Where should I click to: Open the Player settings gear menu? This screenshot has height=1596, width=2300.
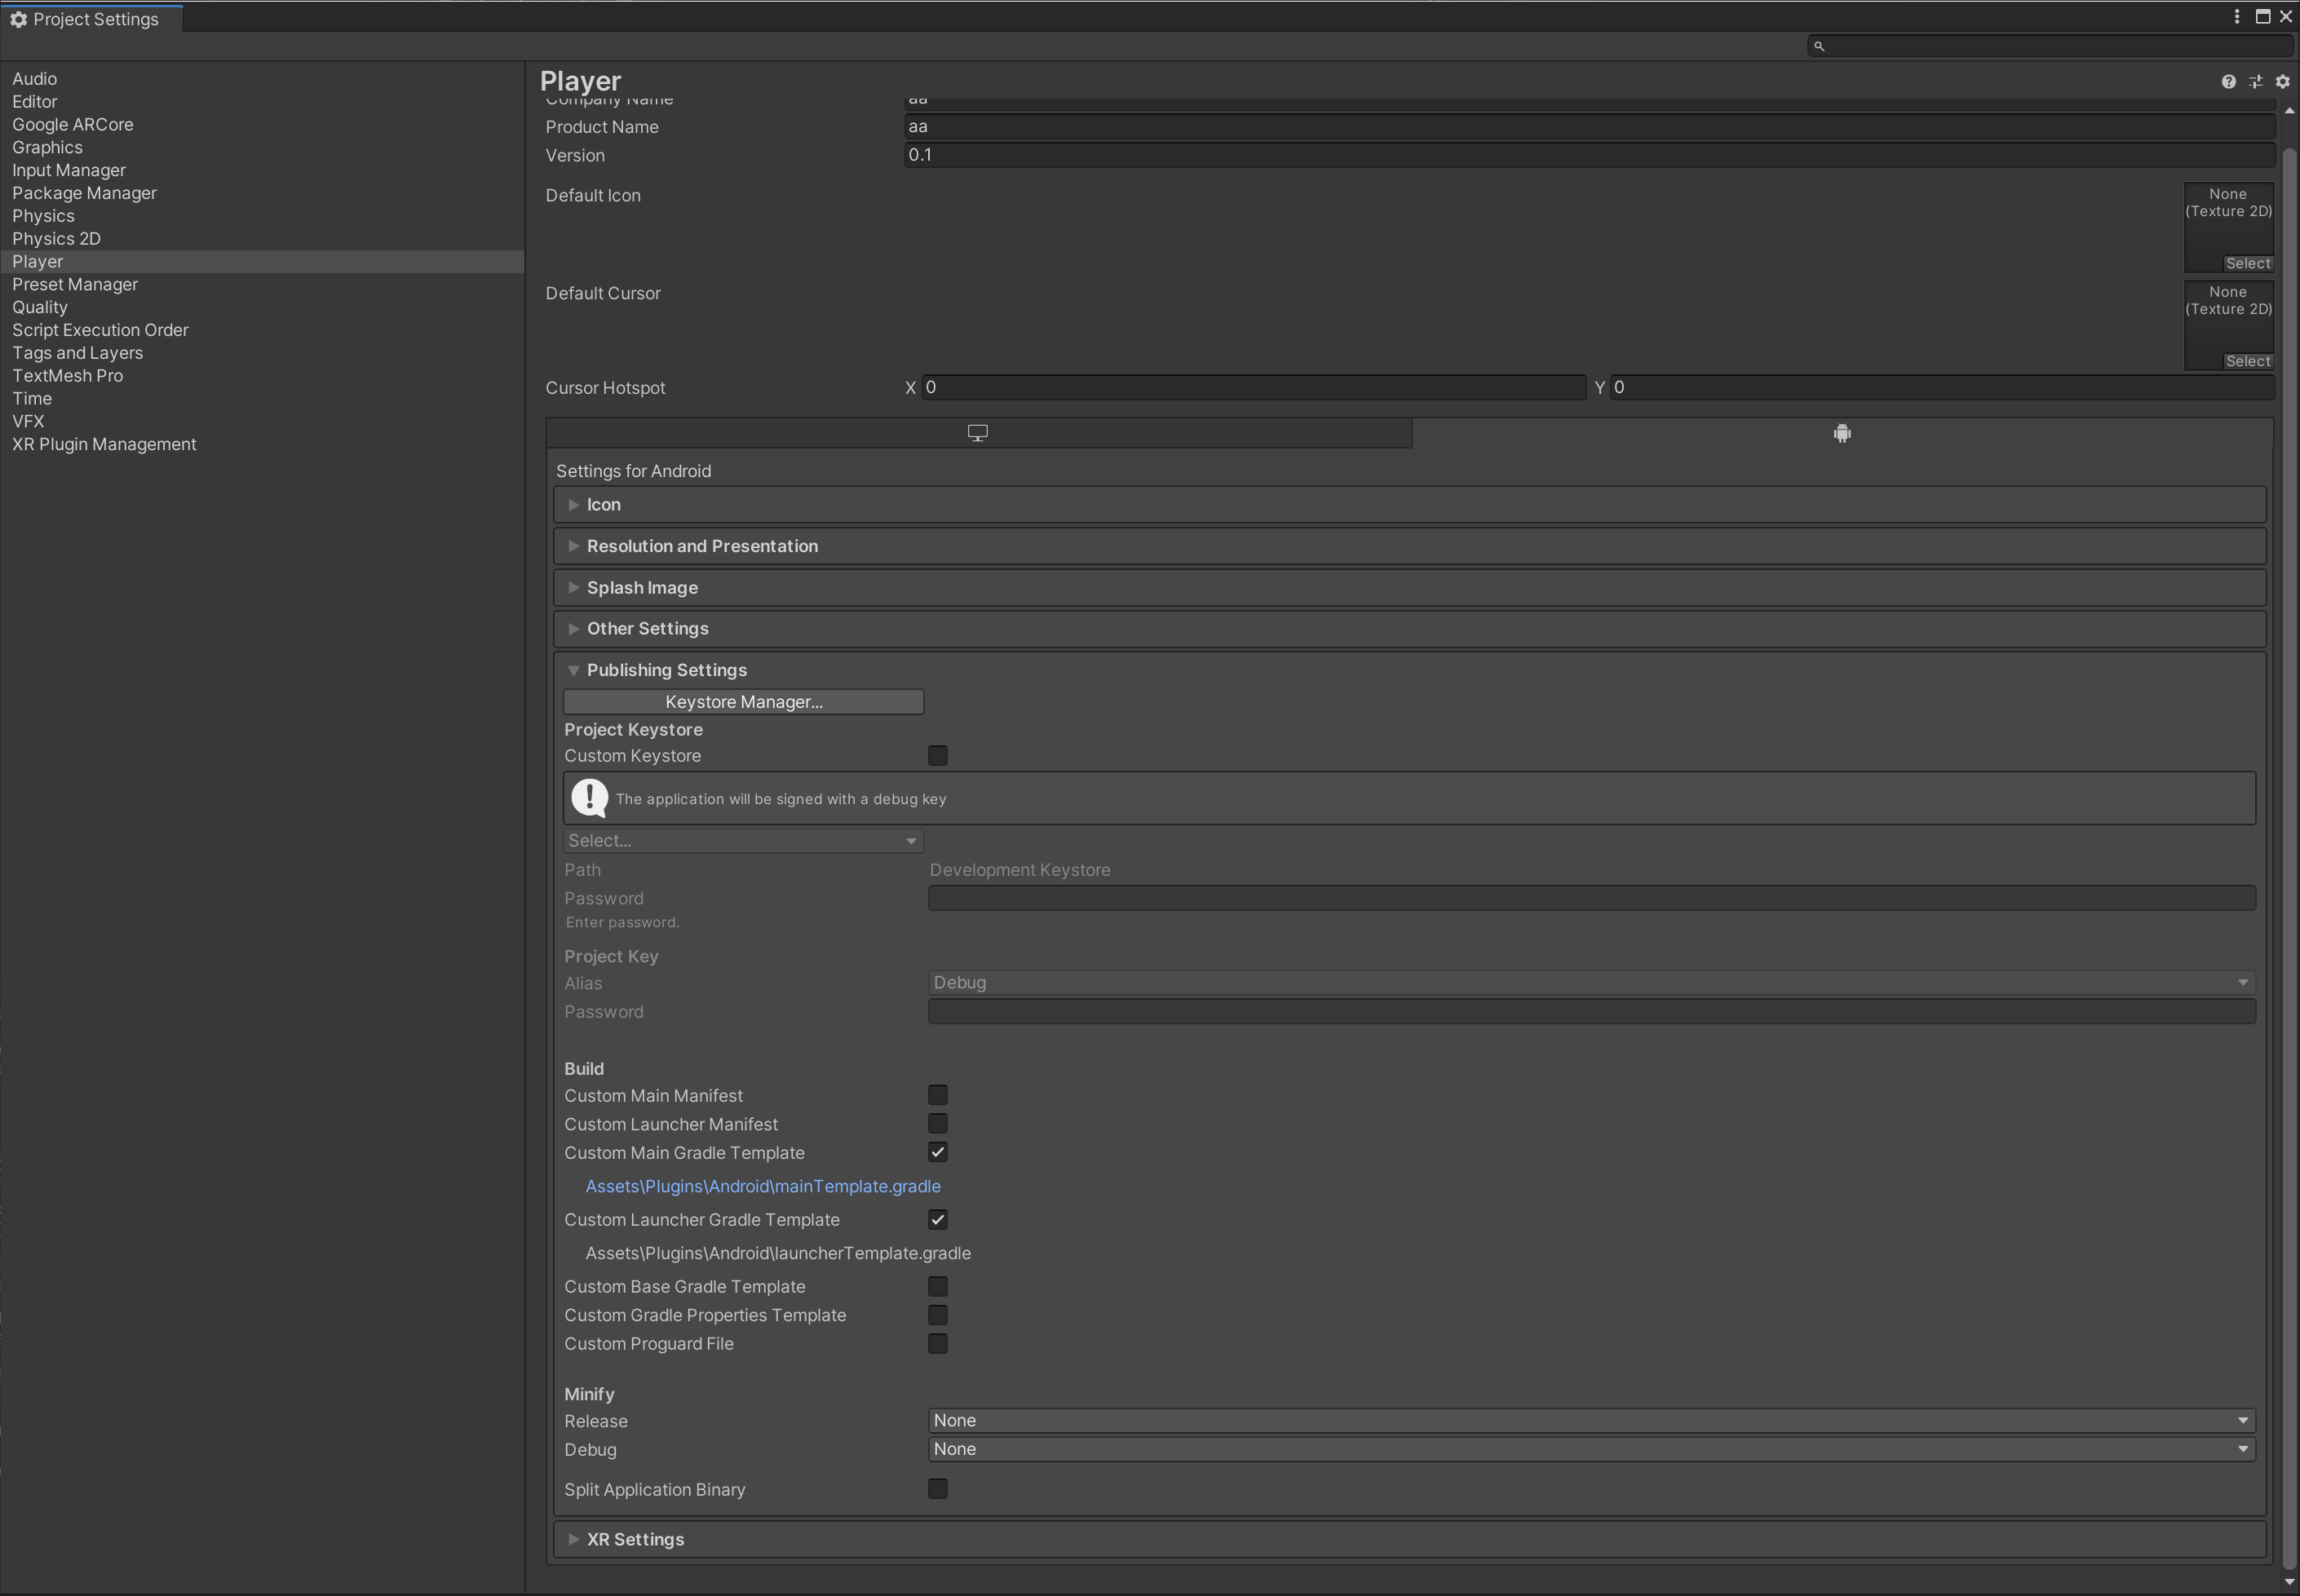coord(2282,82)
